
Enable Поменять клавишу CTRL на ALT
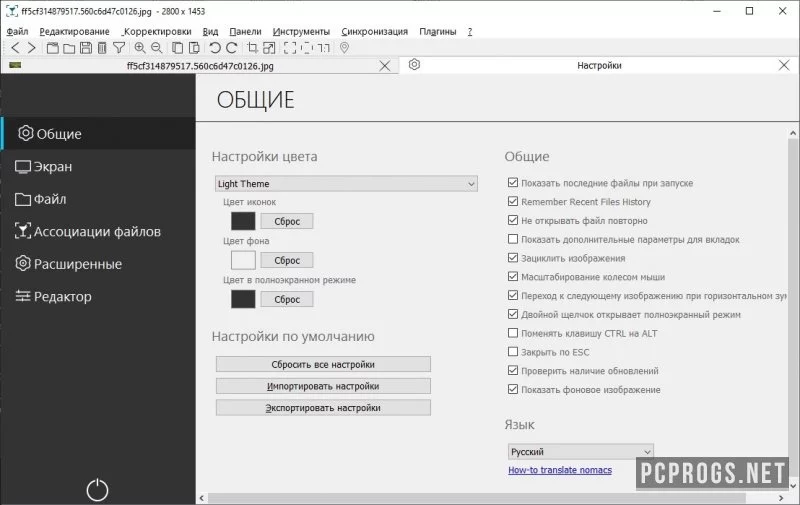[x=513, y=333]
